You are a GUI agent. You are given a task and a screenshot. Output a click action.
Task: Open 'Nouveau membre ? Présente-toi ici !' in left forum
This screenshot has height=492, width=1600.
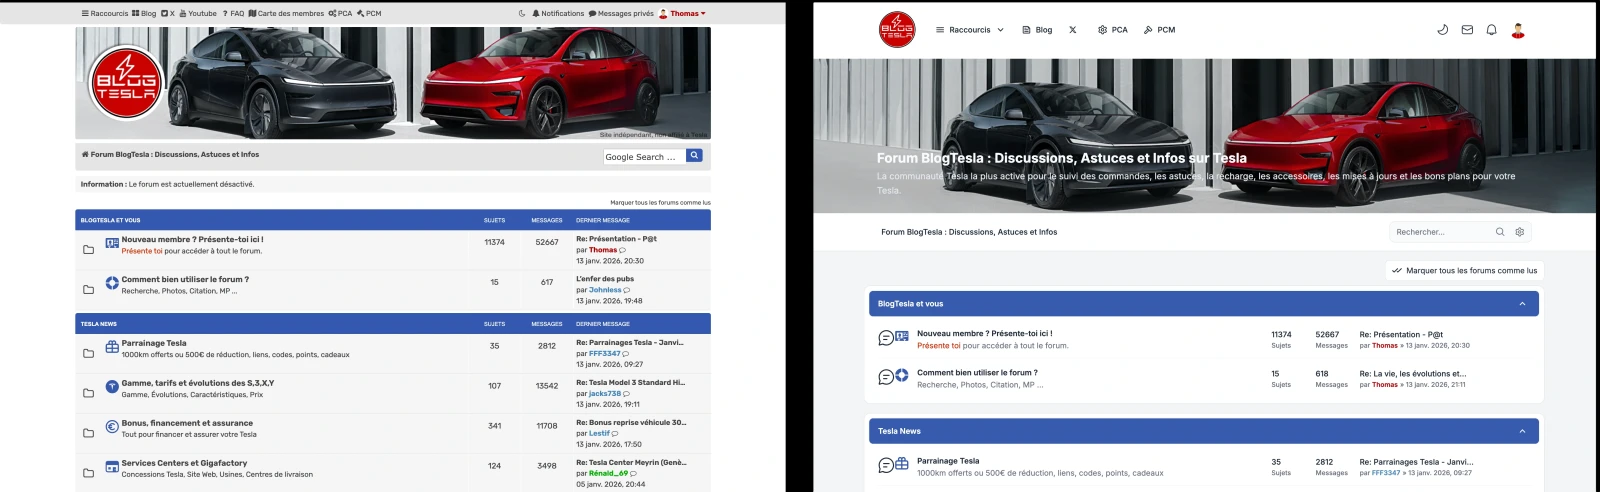tap(192, 240)
